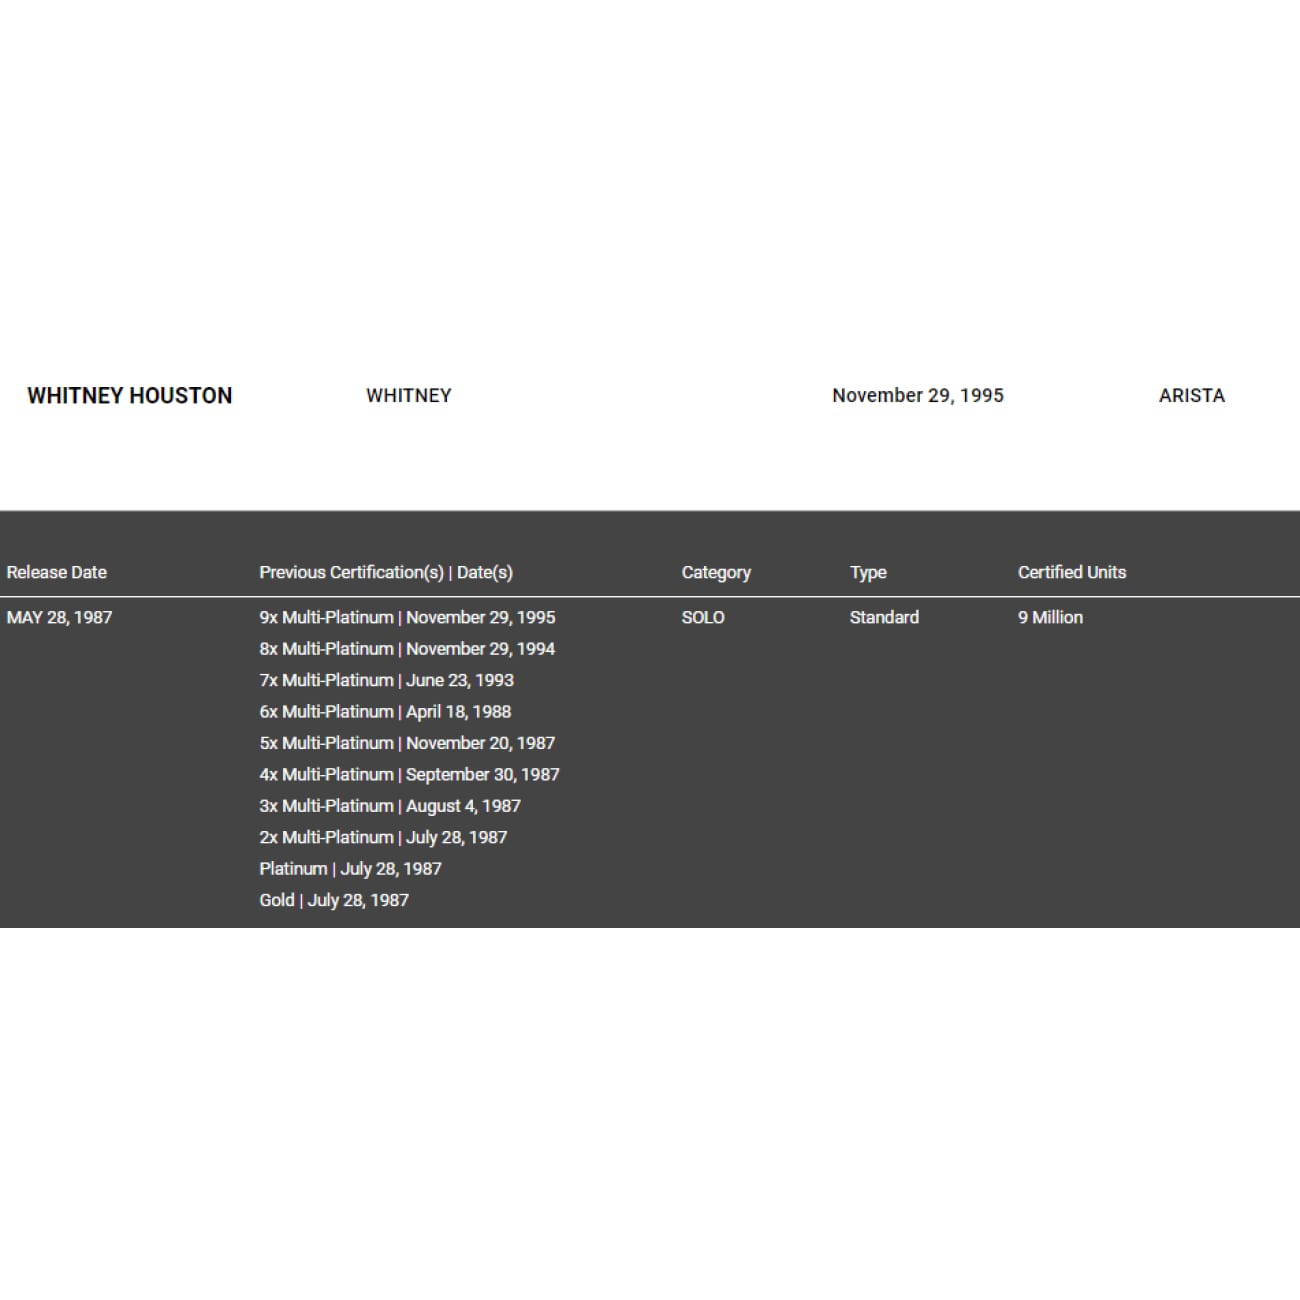Click the Previous Certification(s) | Date(s) header
This screenshot has height=1300, width=1300.
(x=386, y=572)
